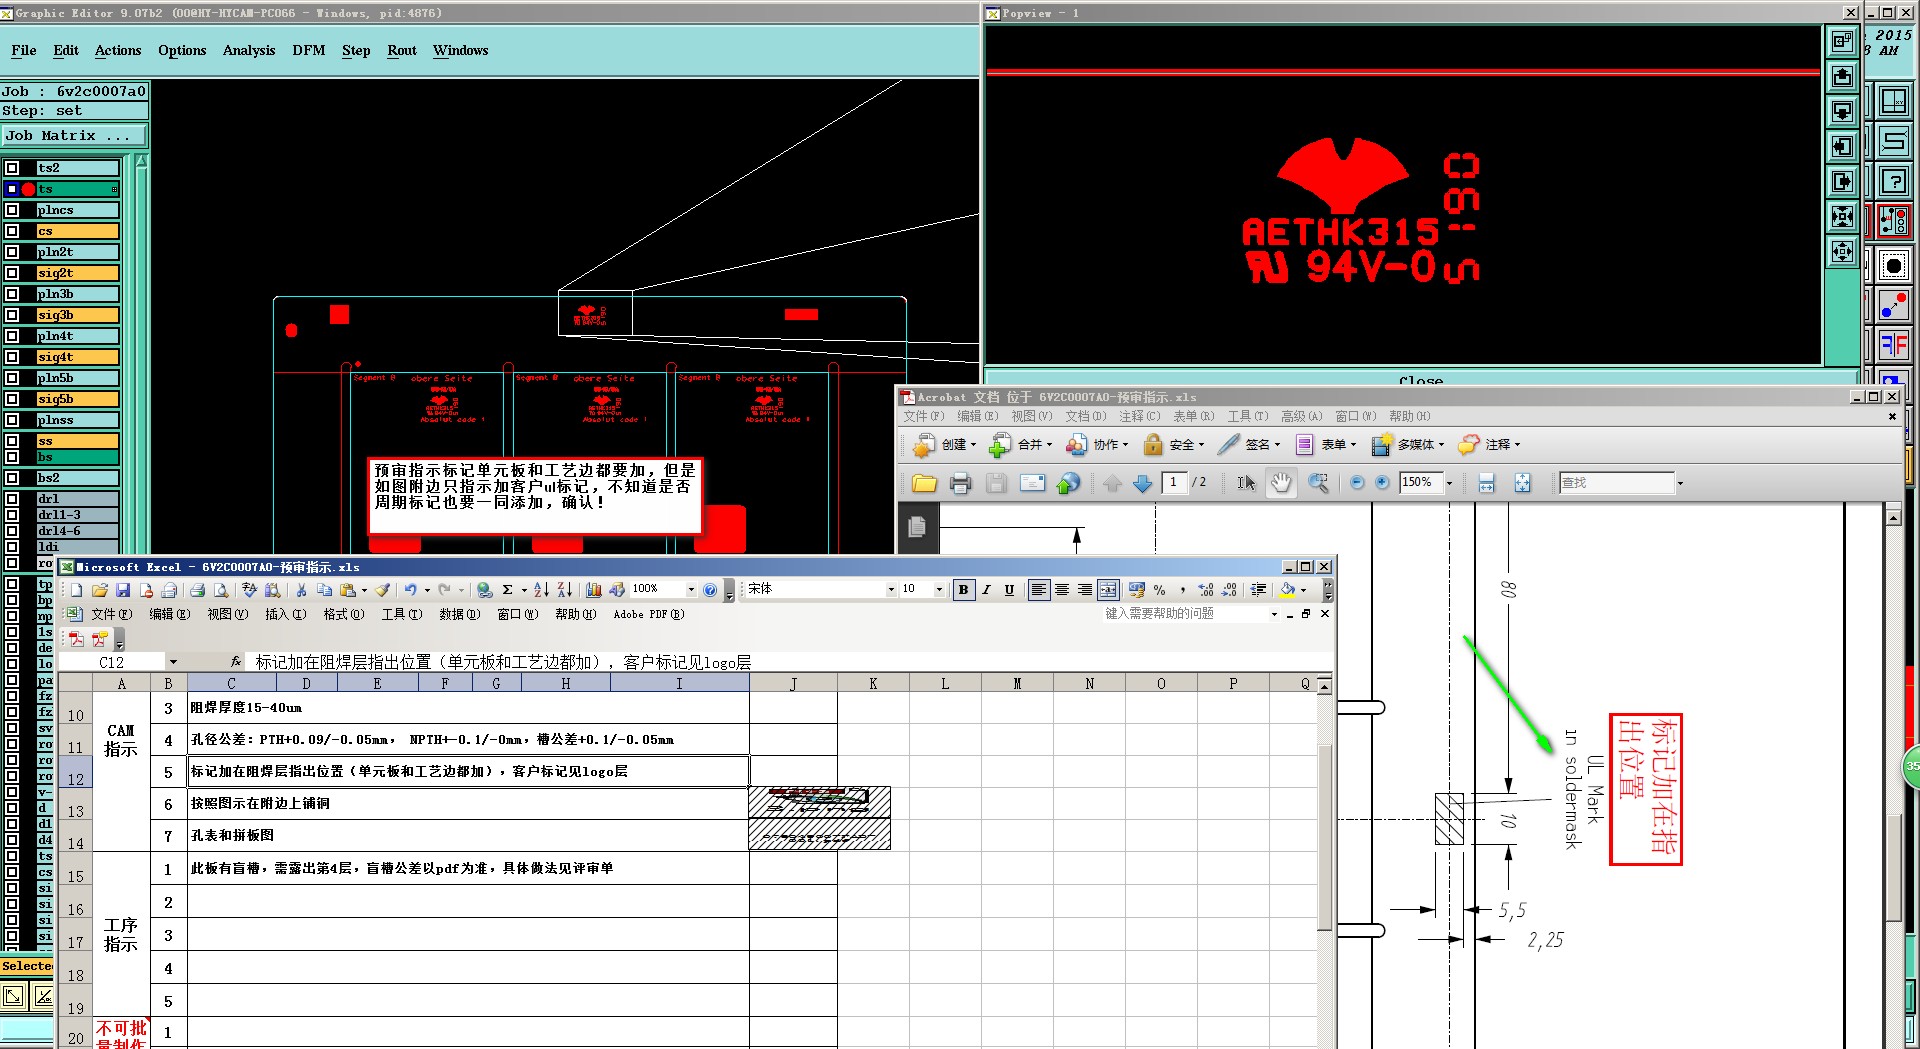Click the AutoSum sigma icon

click(508, 590)
